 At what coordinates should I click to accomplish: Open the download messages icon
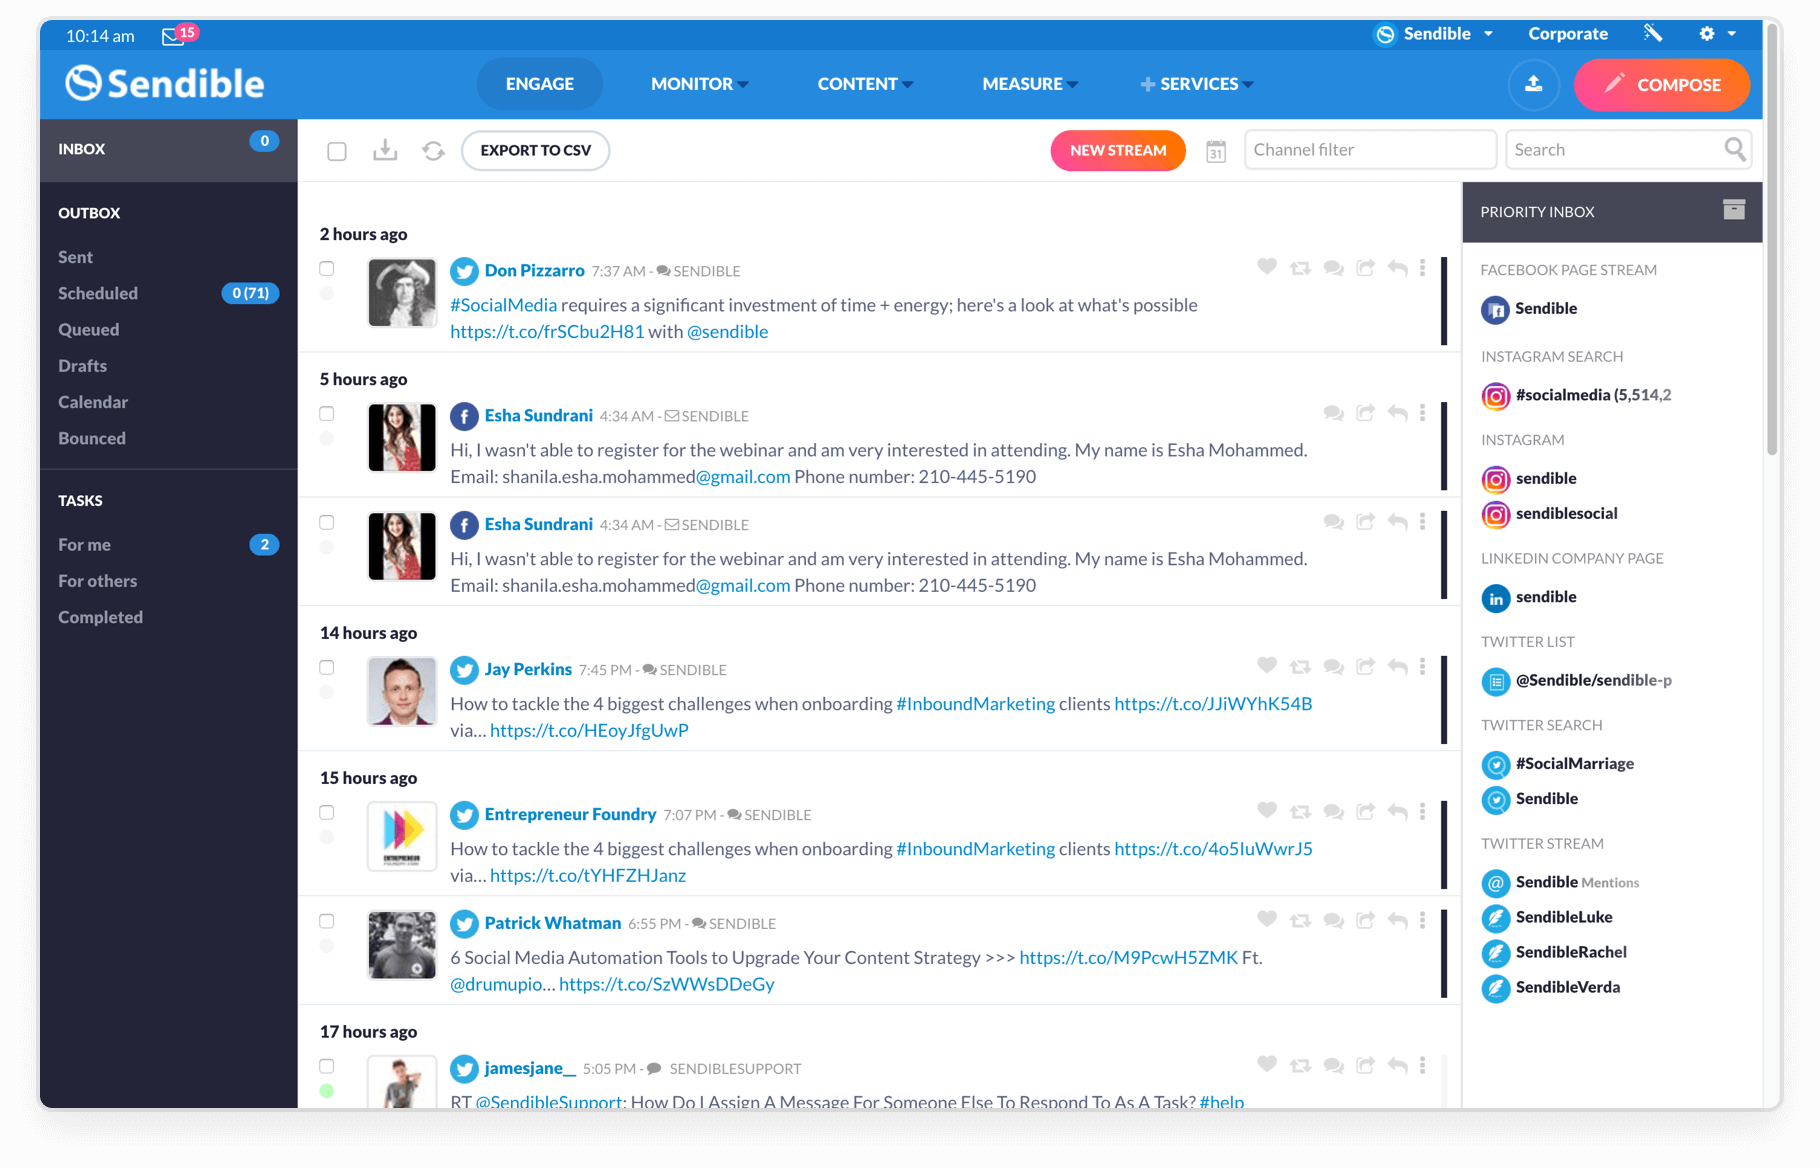(x=385, y=150)
